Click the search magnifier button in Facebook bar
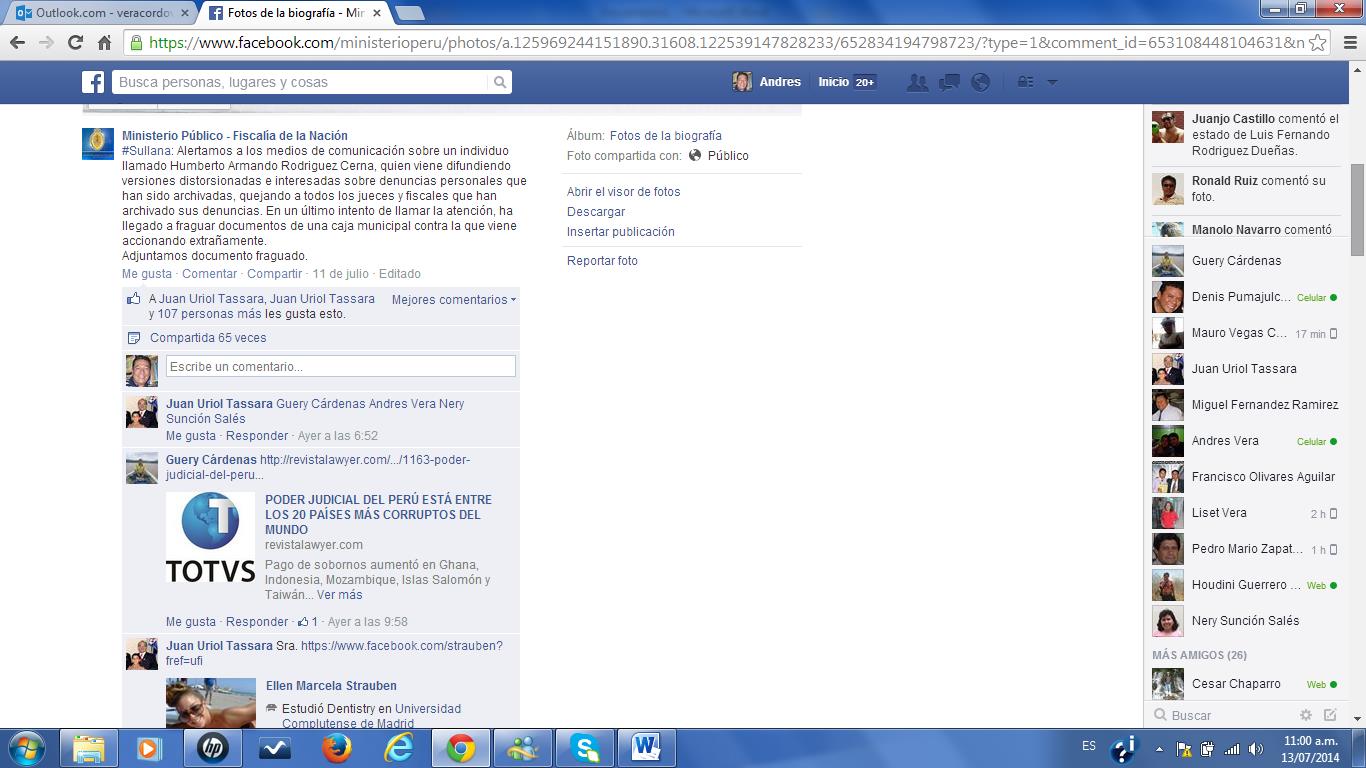This screenshot has height=768, width=1366. [x=500, y=82]
